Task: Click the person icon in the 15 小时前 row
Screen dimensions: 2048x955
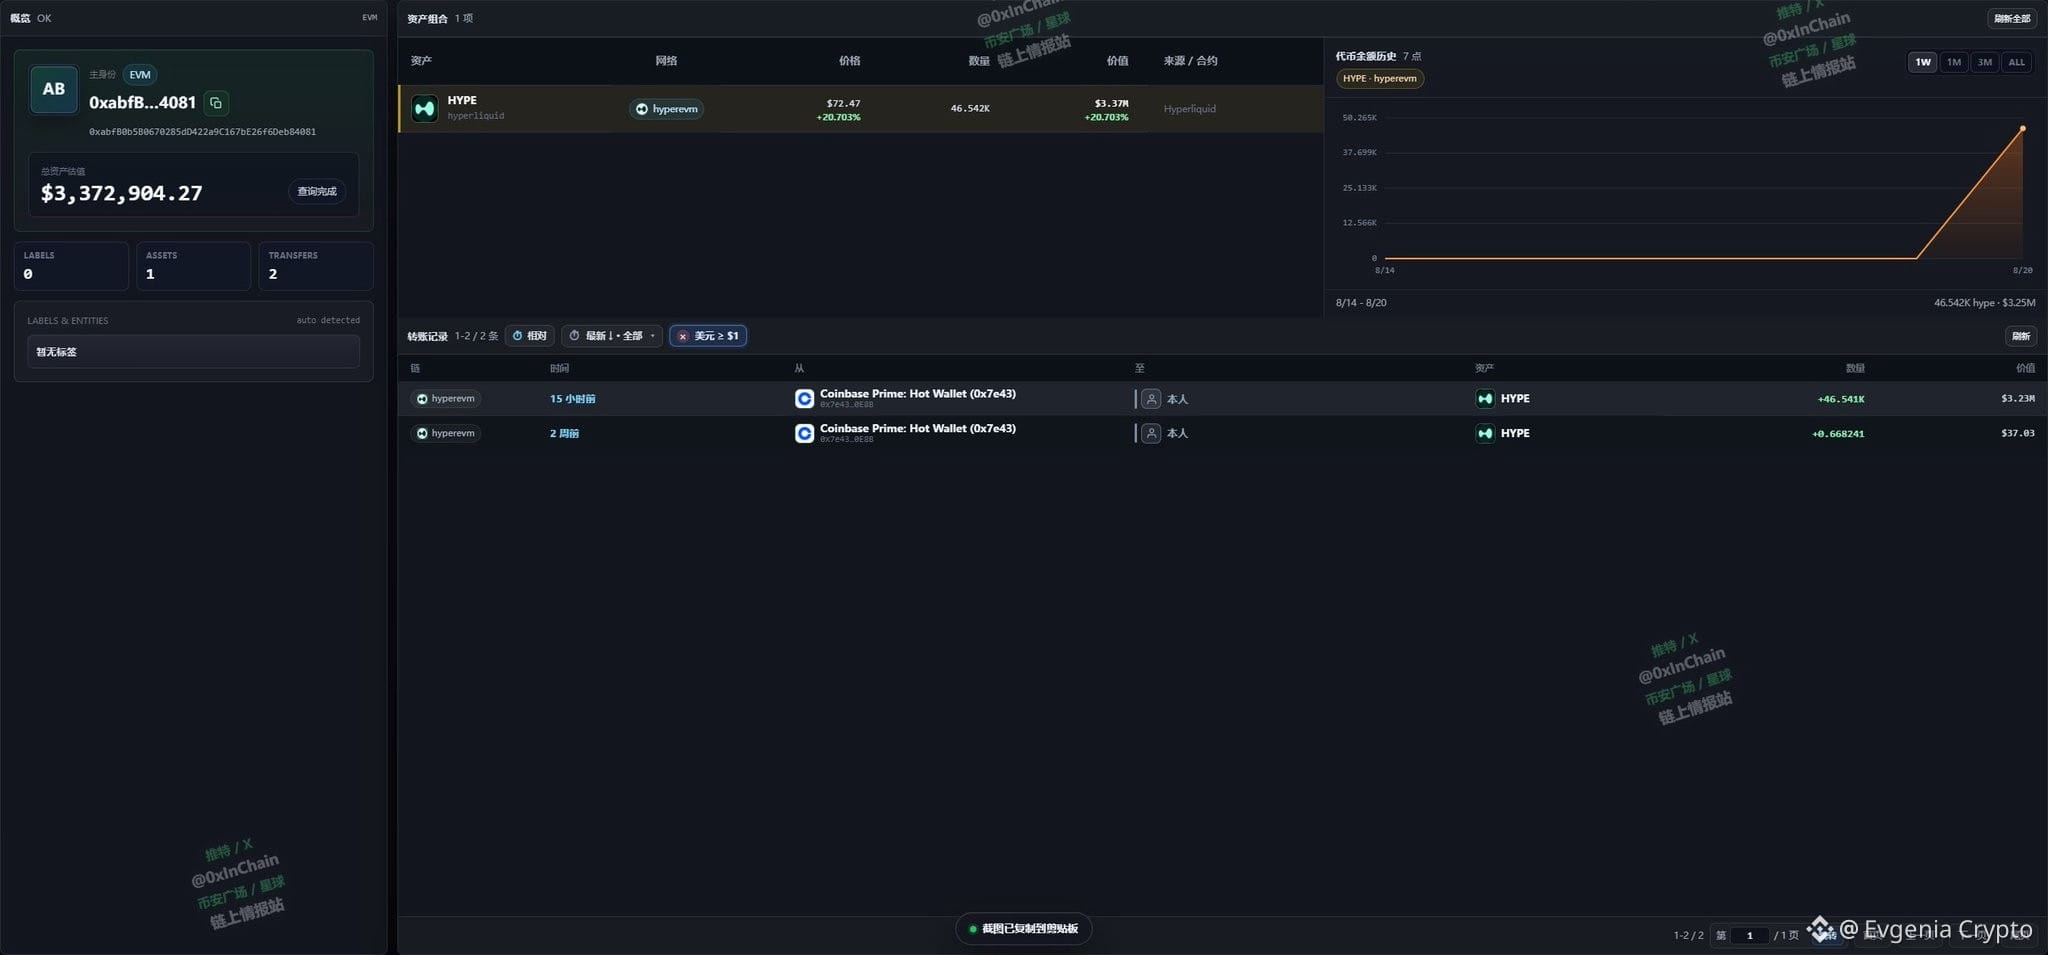Action: point(1151,399)
